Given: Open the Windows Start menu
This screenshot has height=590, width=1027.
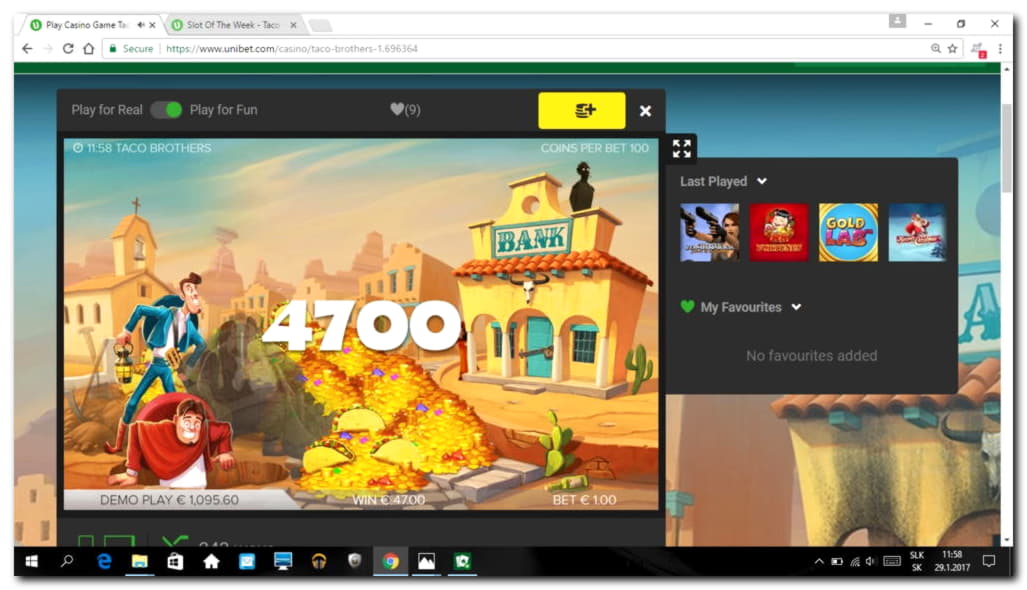Looking at the screenshot, I should (31, 561).
